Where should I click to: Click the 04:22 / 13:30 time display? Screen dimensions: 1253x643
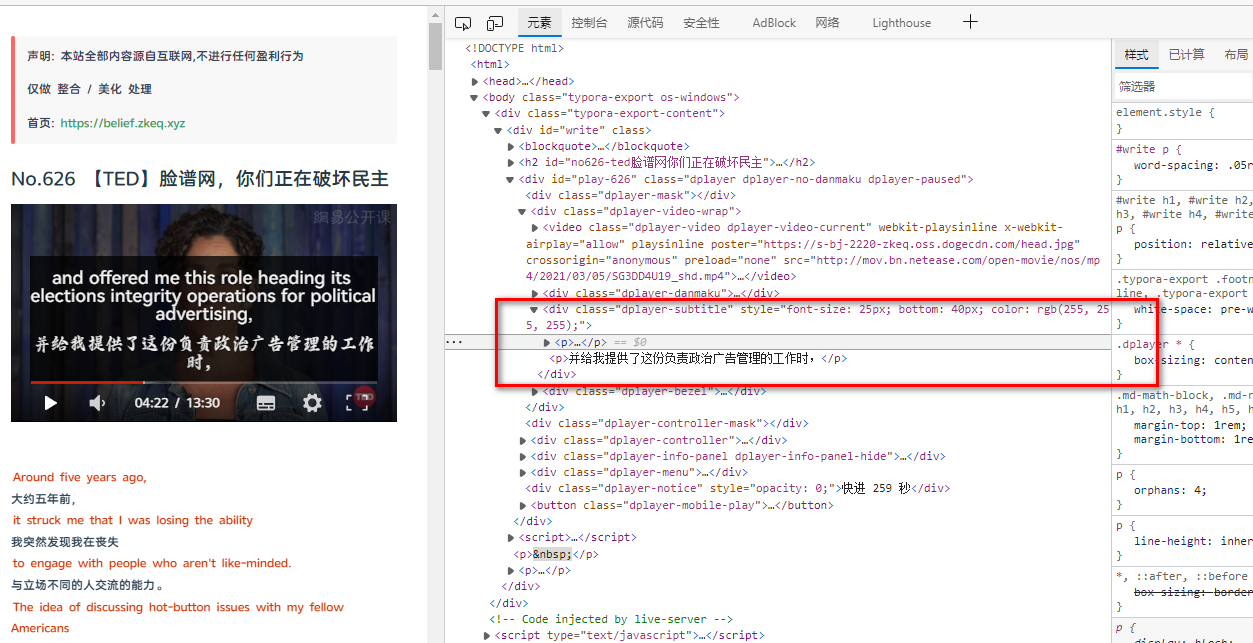pos(177,403)
